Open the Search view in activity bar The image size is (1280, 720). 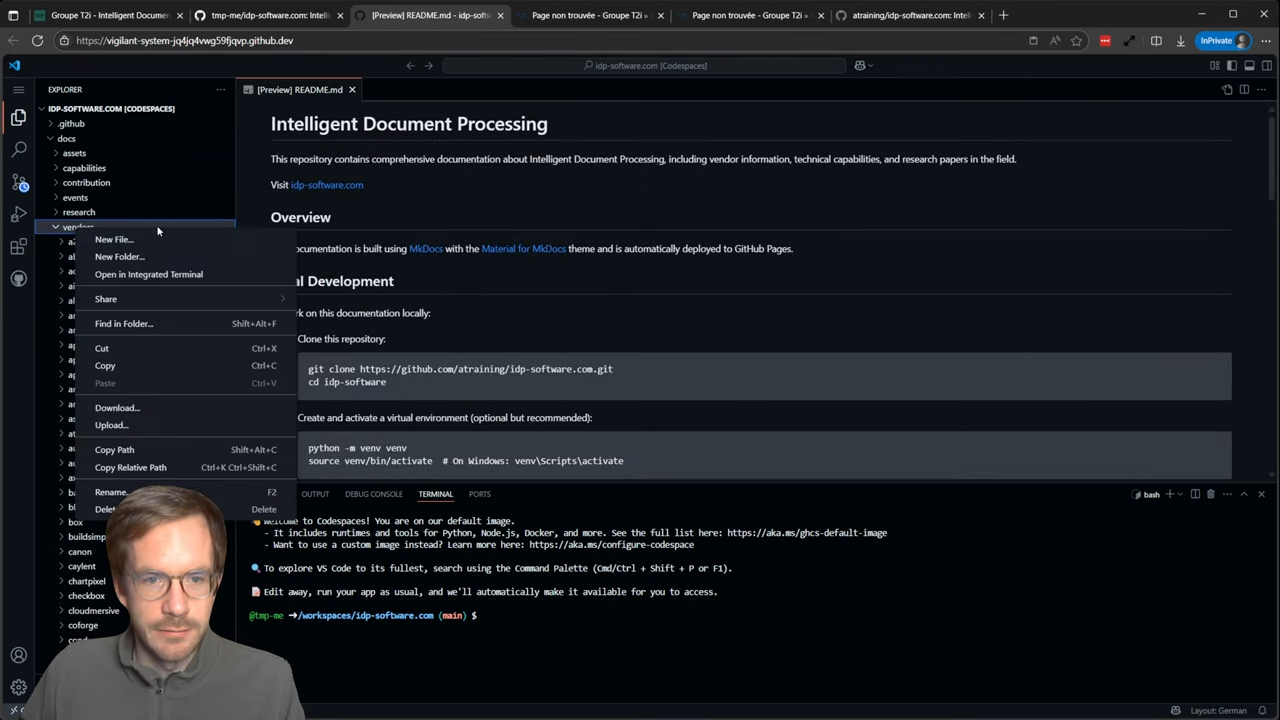click(18, 150)
